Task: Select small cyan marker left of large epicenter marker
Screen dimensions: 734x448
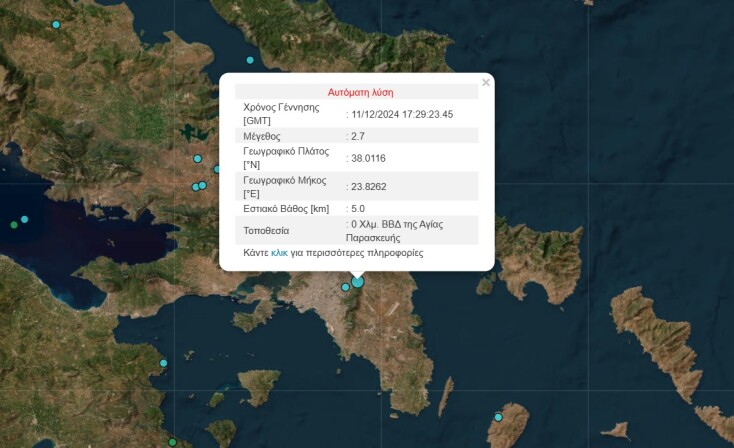Action: (345, 287)
